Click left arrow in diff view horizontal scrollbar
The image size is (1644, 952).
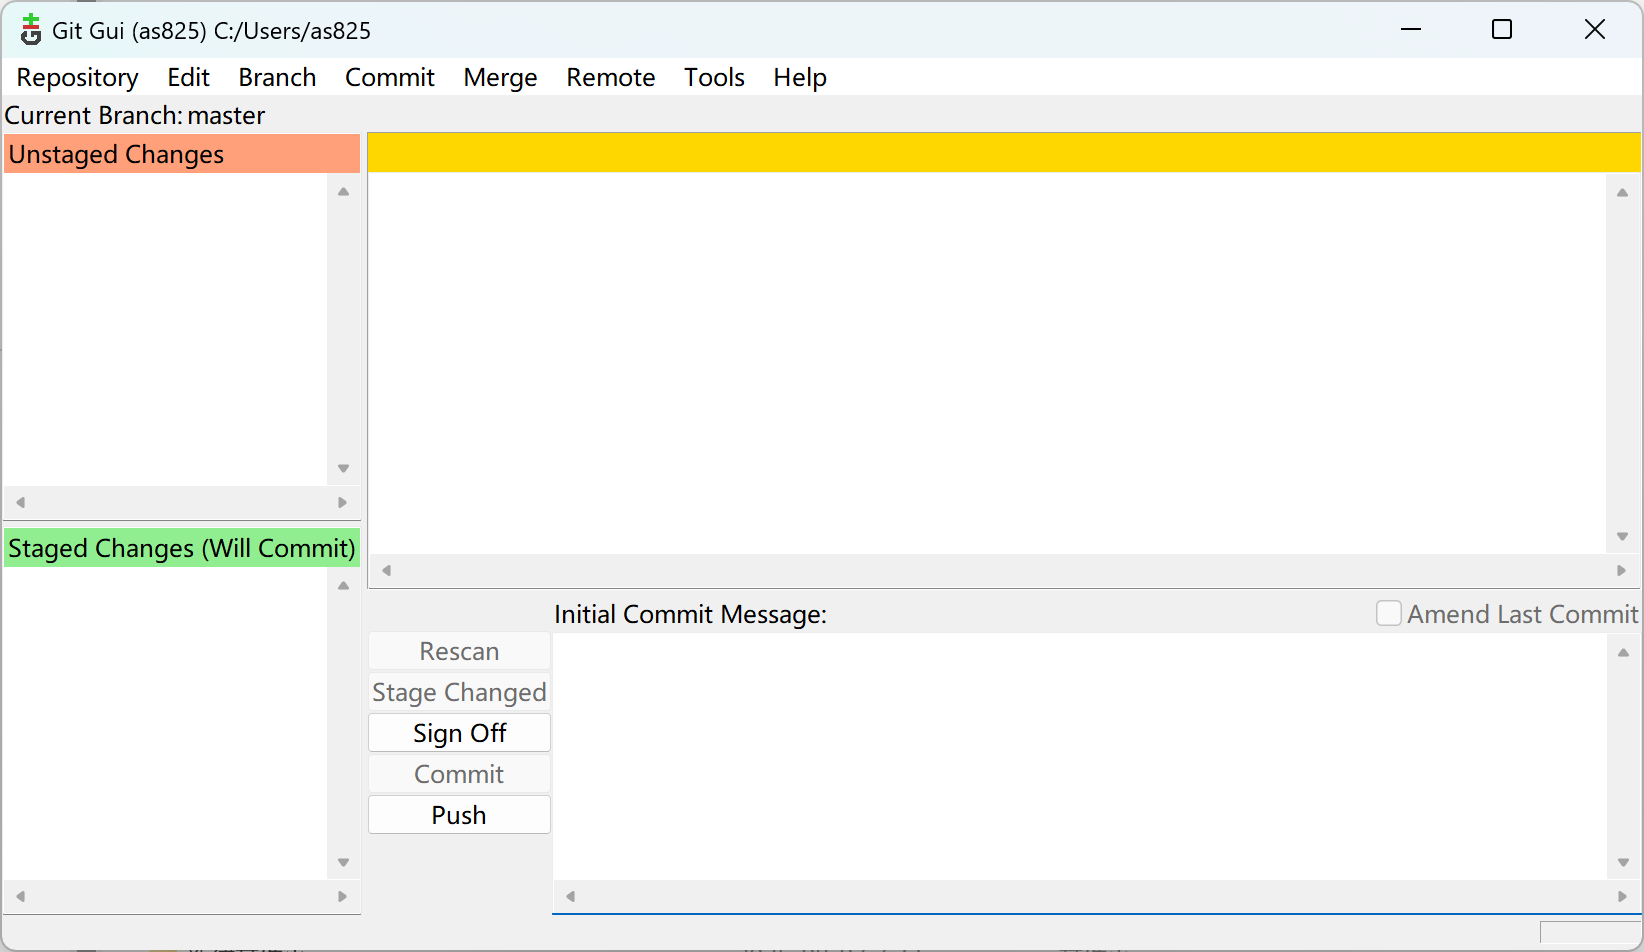[386, 570]
